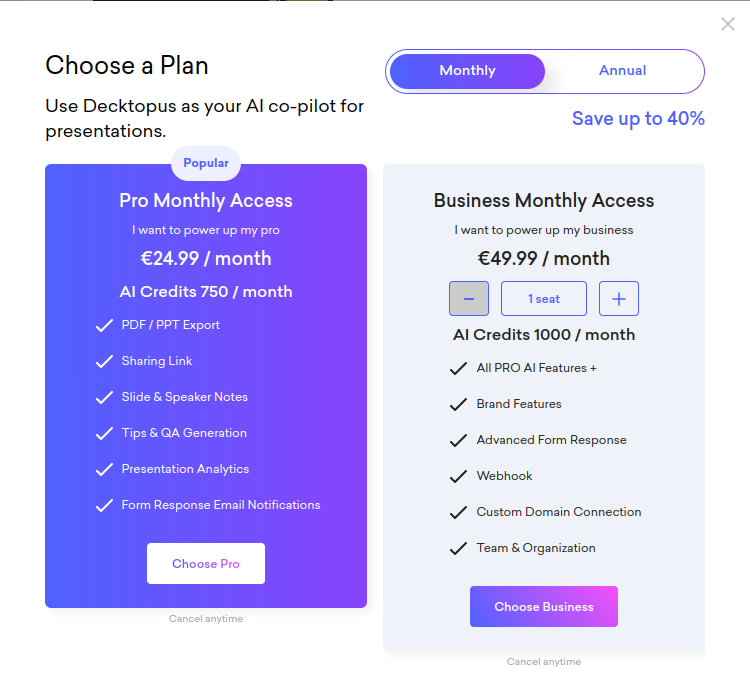Click the Brand Features checkmark
Image resolution: width=750 pixels, height=696 pixels.
(x=459, y=405)
